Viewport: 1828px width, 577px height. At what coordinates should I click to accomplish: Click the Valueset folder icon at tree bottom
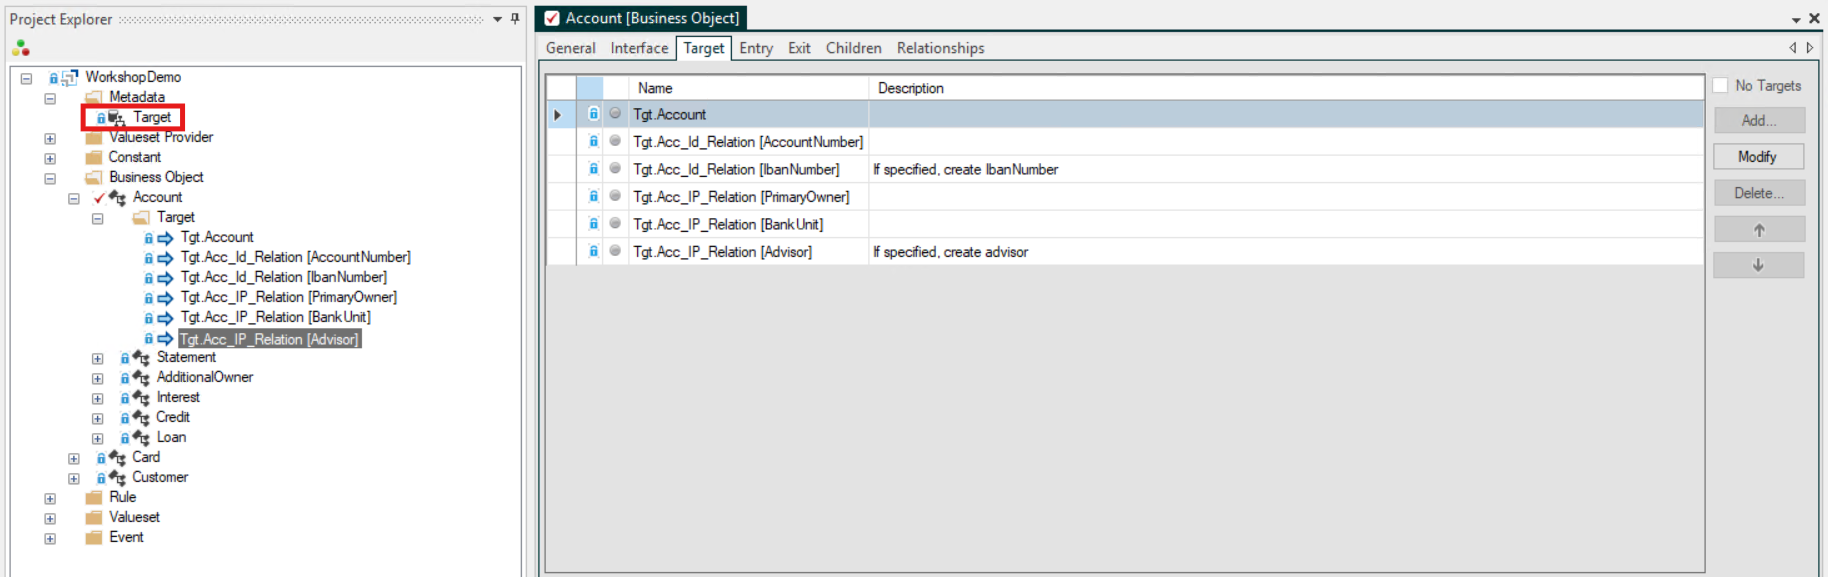coord(94,517)
